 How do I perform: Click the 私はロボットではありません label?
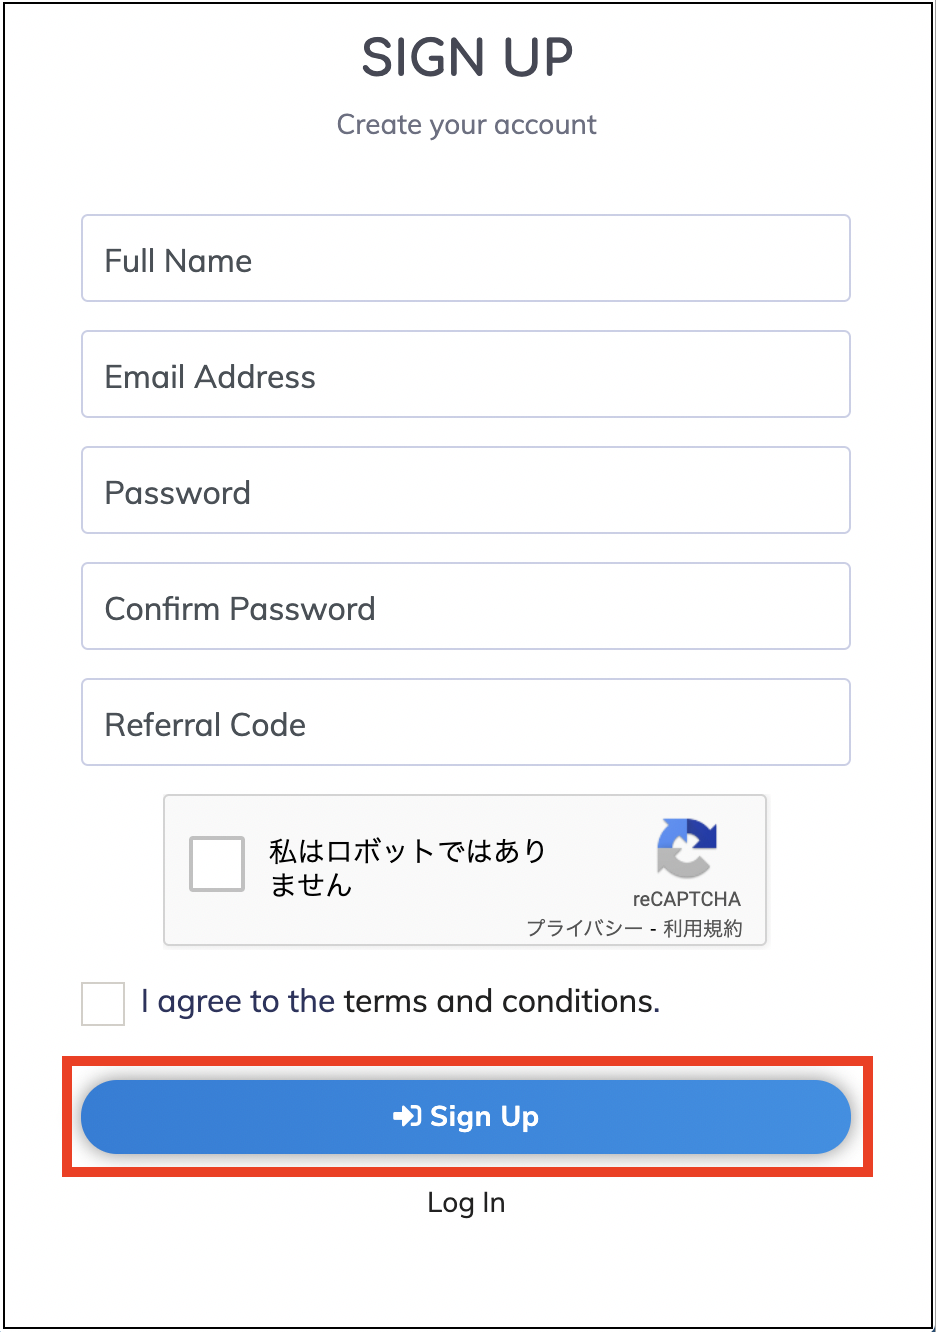(x=408, y=867)
